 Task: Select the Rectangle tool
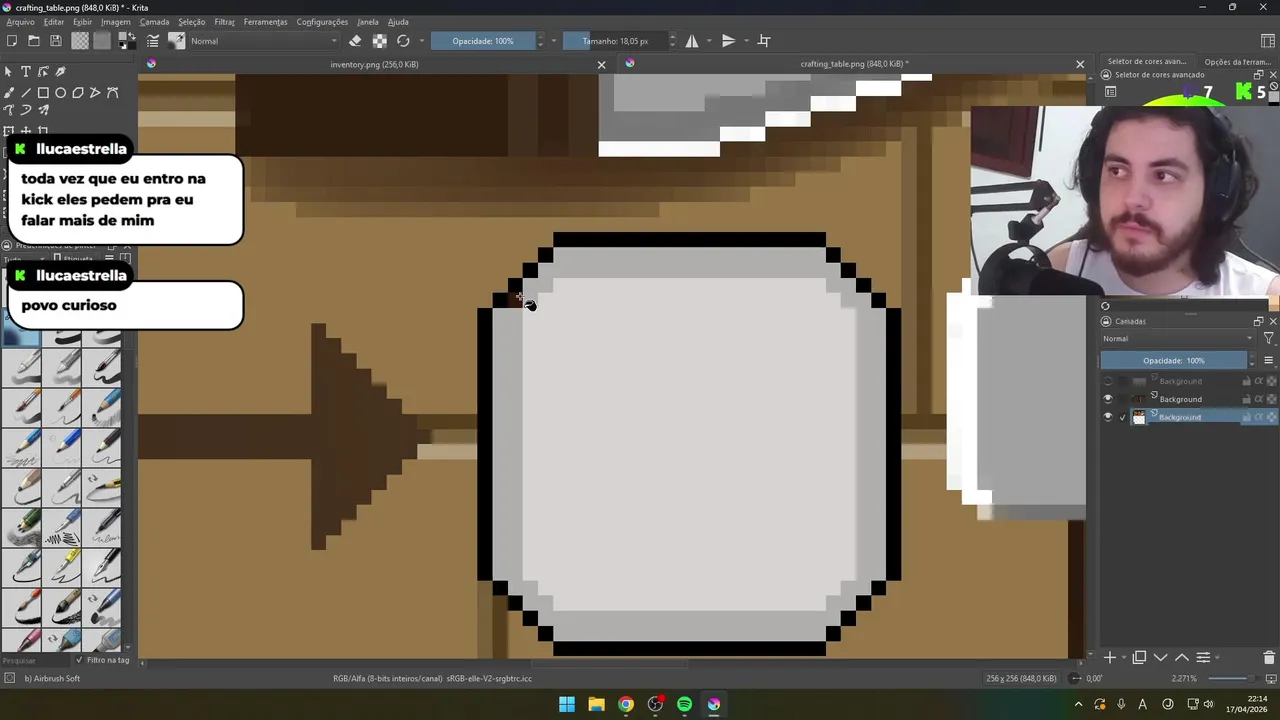click(43, 93)
